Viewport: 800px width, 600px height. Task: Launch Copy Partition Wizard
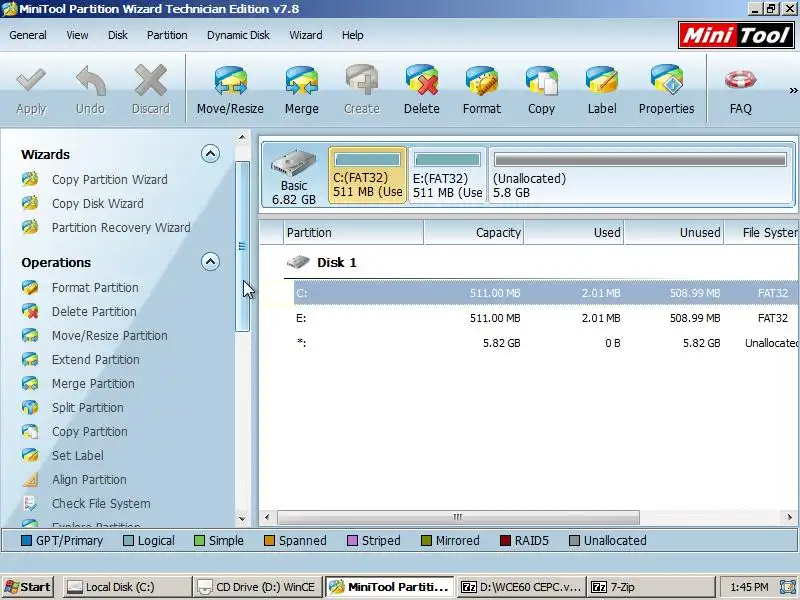[109, 180]
